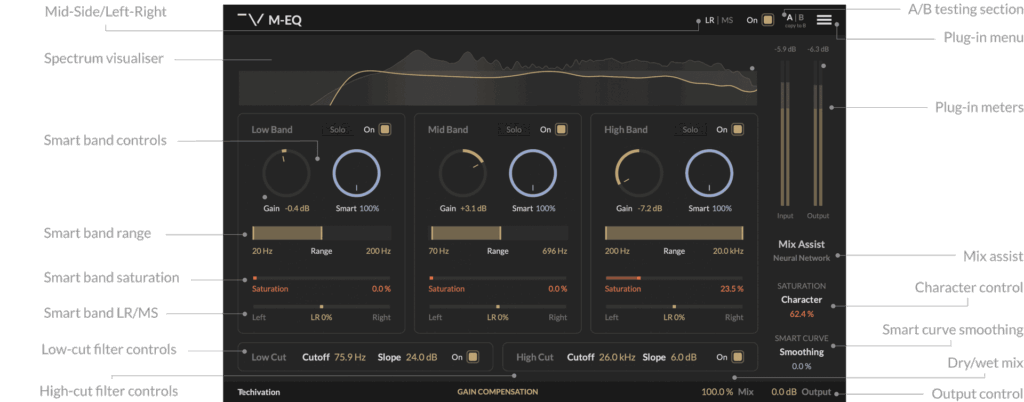Click the High Band Saturation slider
Viewport: 1024px width, 402px height.
(674, 277)
